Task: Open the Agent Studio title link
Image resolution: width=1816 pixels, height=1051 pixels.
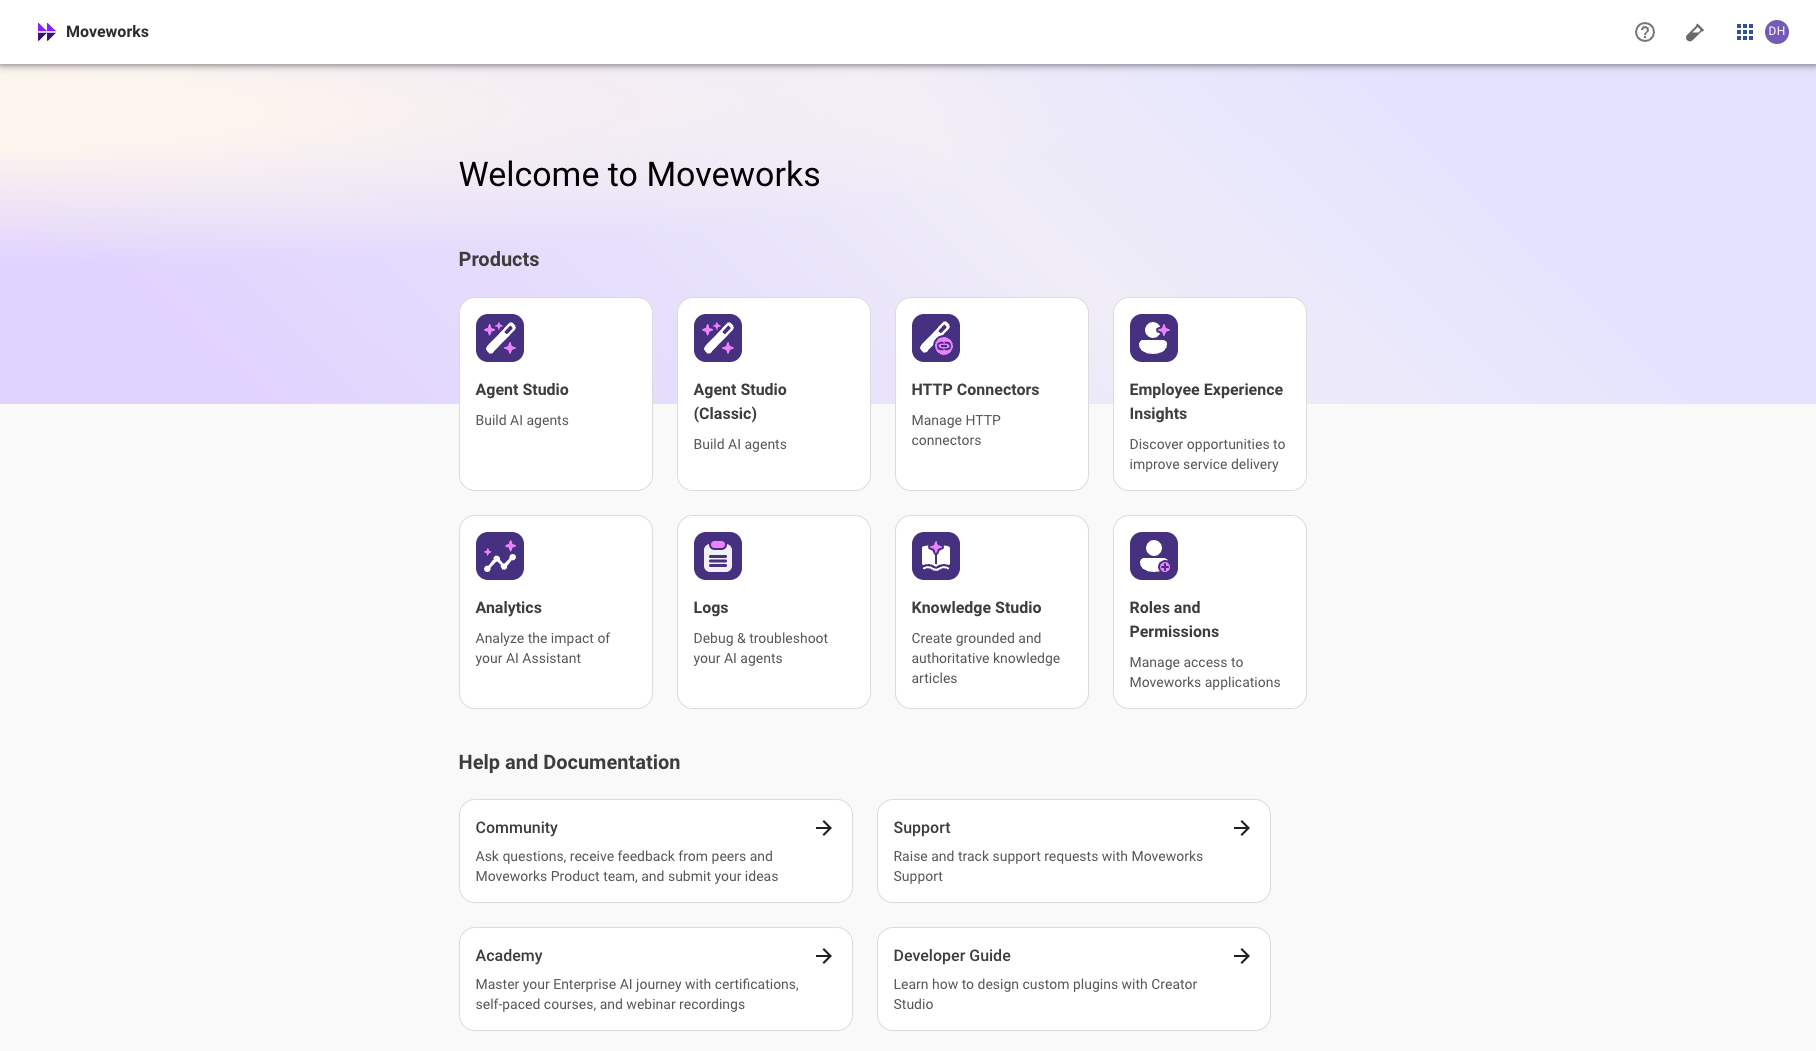Action: [x=522, y=390]
